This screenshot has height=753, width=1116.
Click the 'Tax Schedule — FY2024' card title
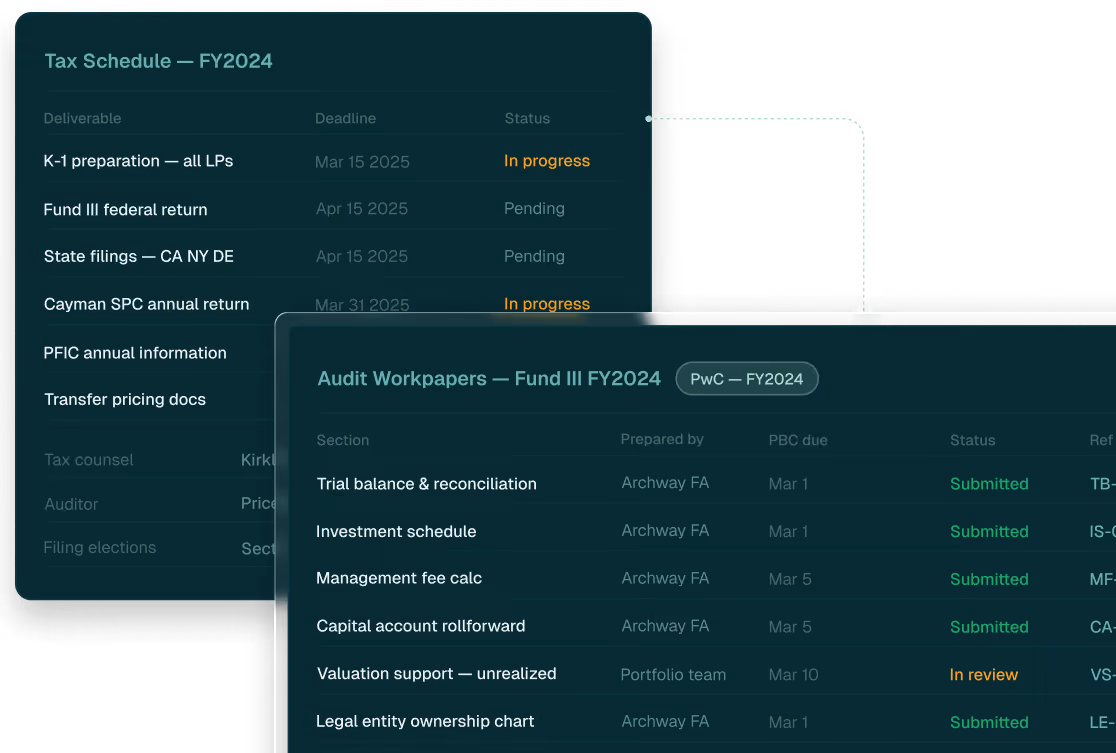click(x=158, y=61)
